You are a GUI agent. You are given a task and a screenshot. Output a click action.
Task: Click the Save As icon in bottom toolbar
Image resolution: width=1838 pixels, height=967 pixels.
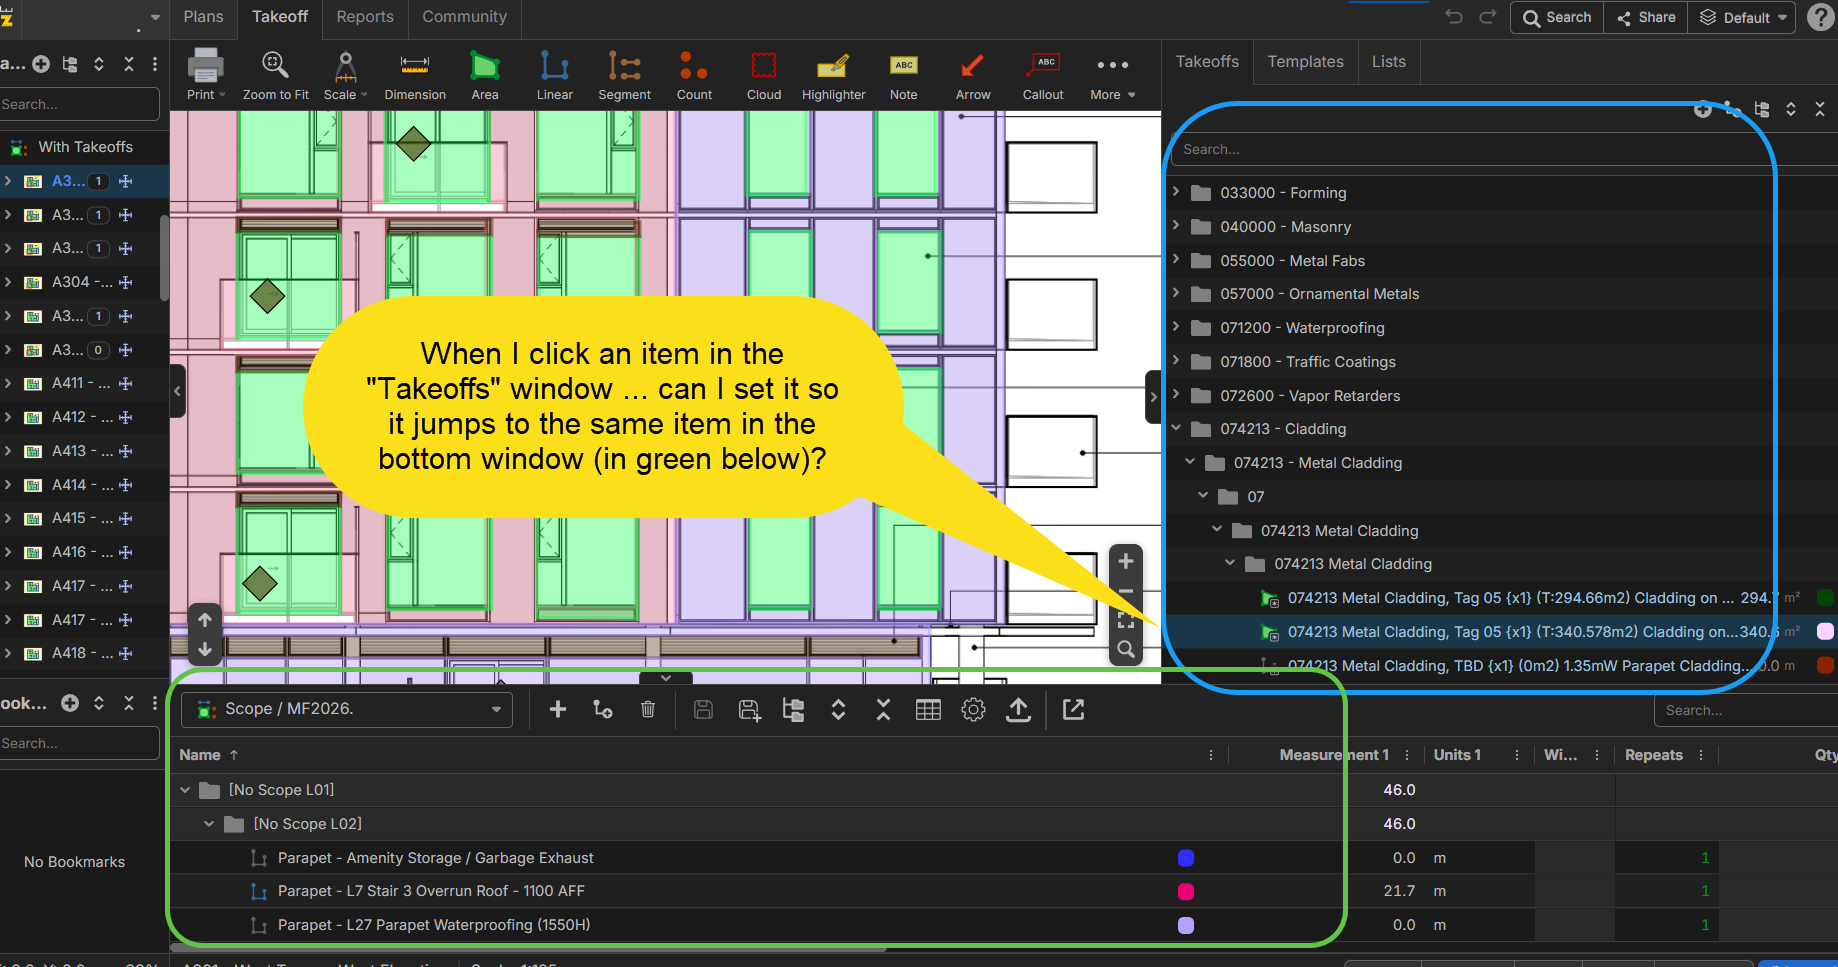749,709
